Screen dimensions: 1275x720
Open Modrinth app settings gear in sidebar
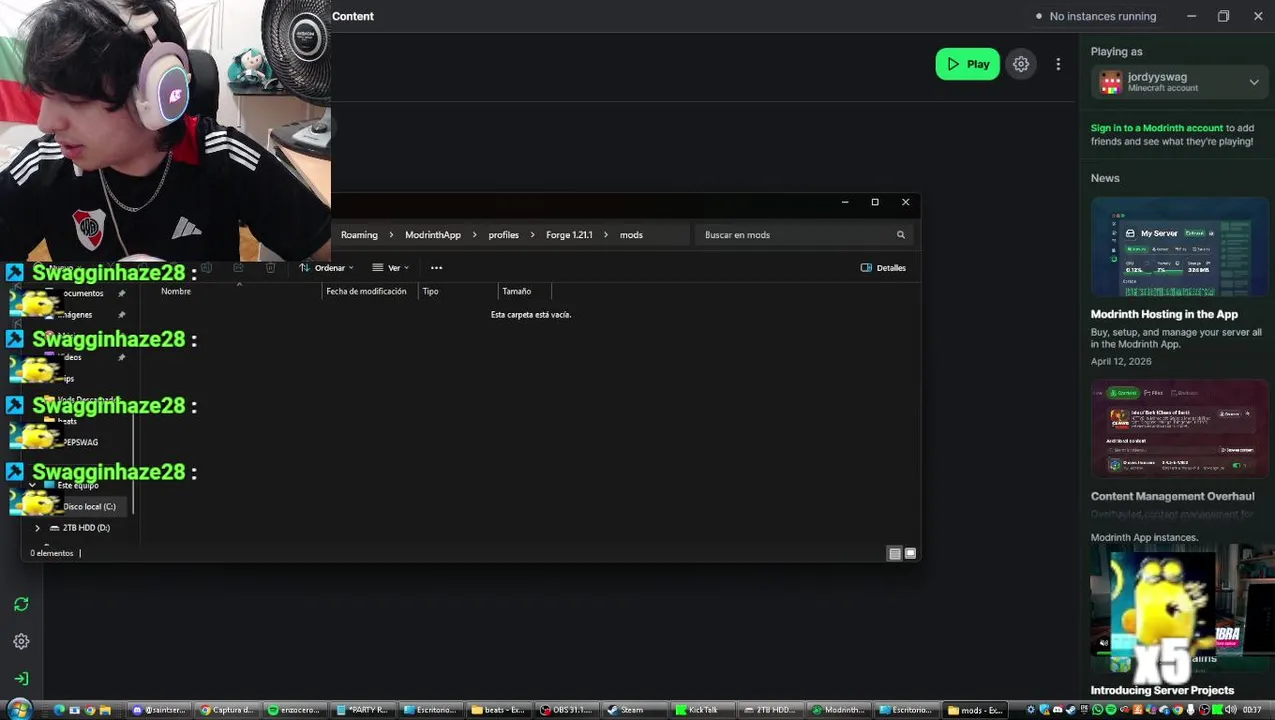point(21,641)
